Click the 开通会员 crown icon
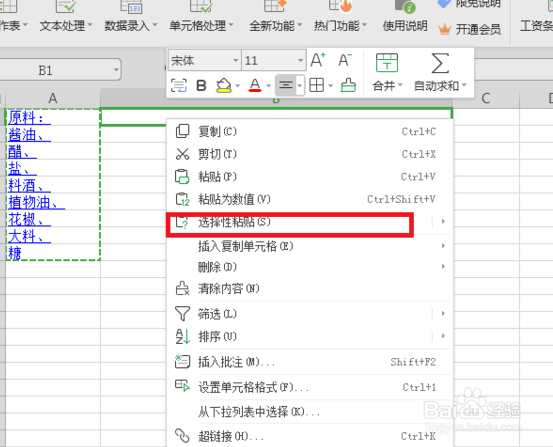The height and width of the screenshot is (447, 553). tap(444, 29)
